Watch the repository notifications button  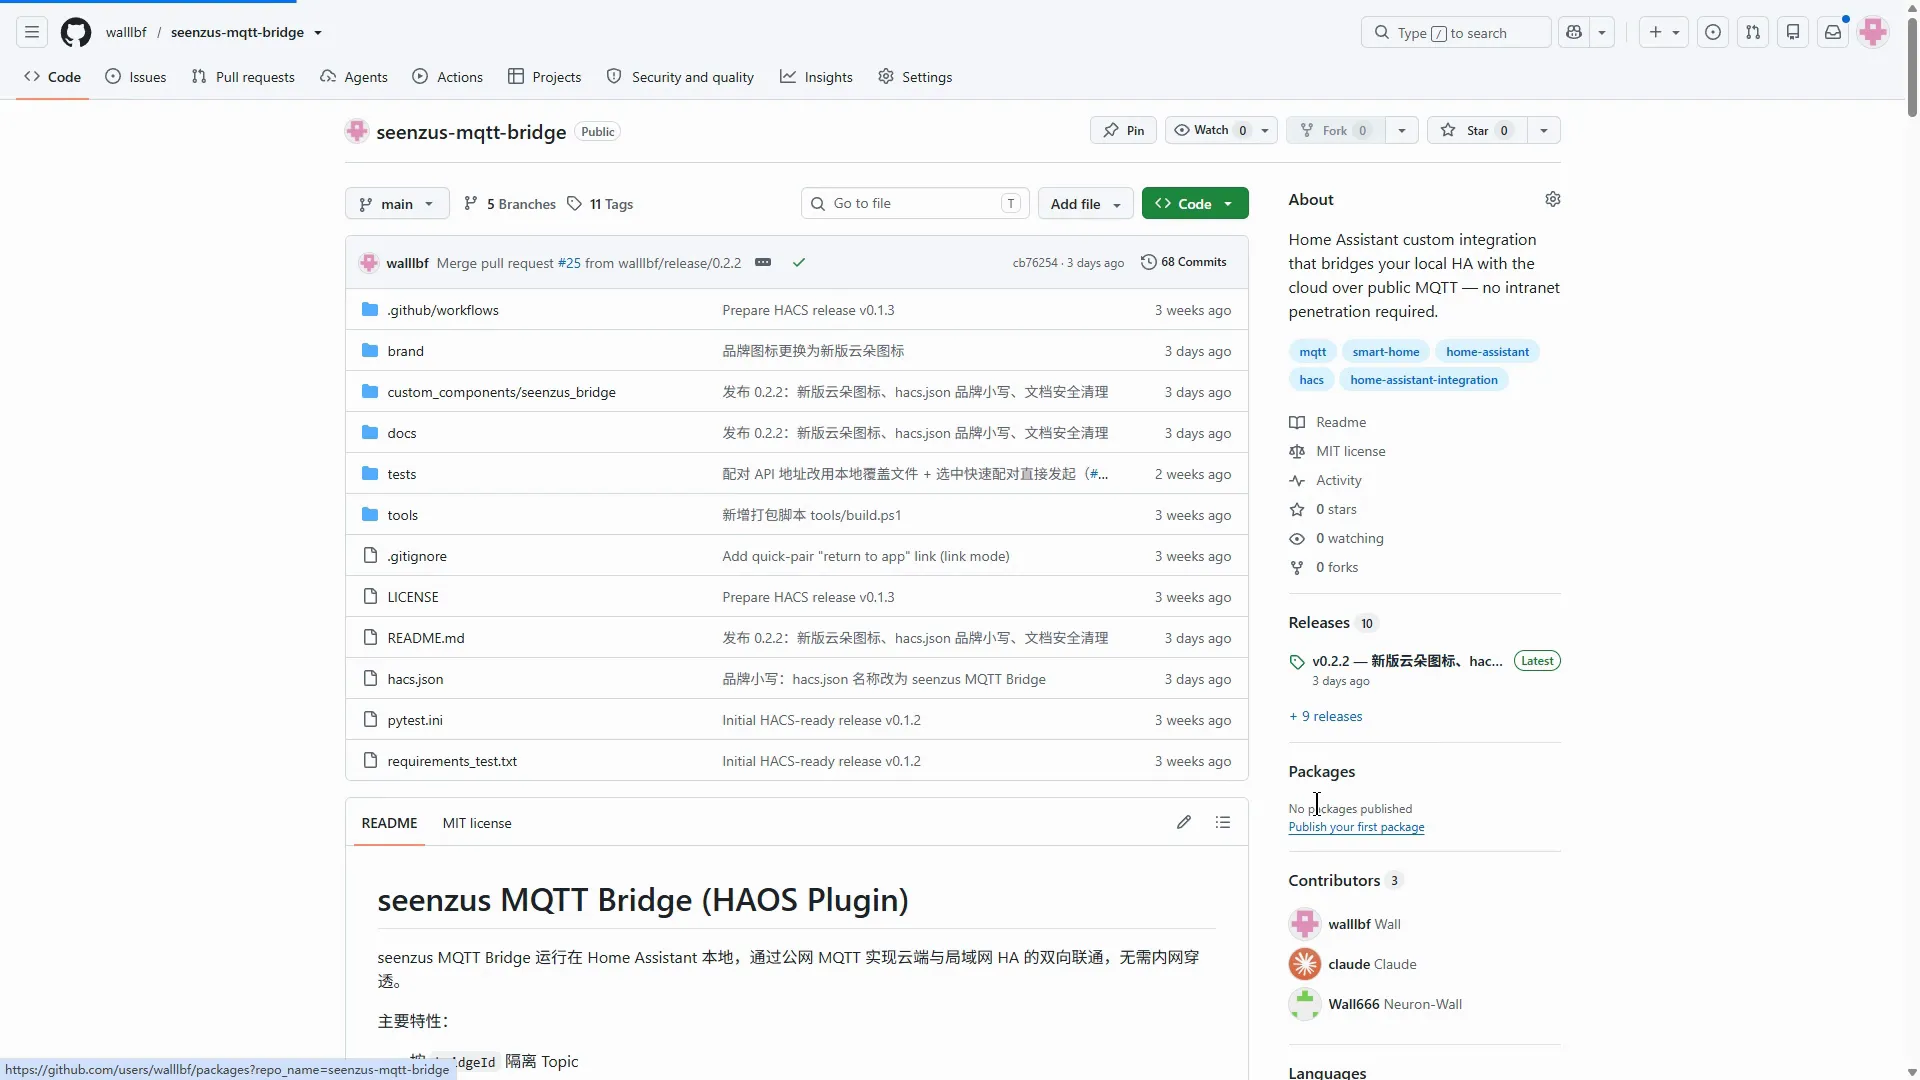coord(1221,130)
